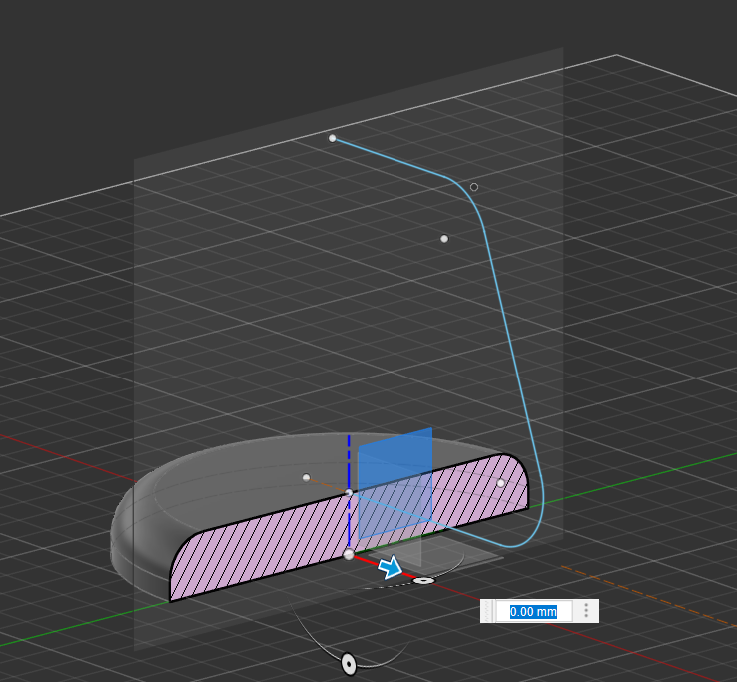Click the sketch point on the right of the section
The height and width of the screenshot is (682, 737).
(501, 483)
